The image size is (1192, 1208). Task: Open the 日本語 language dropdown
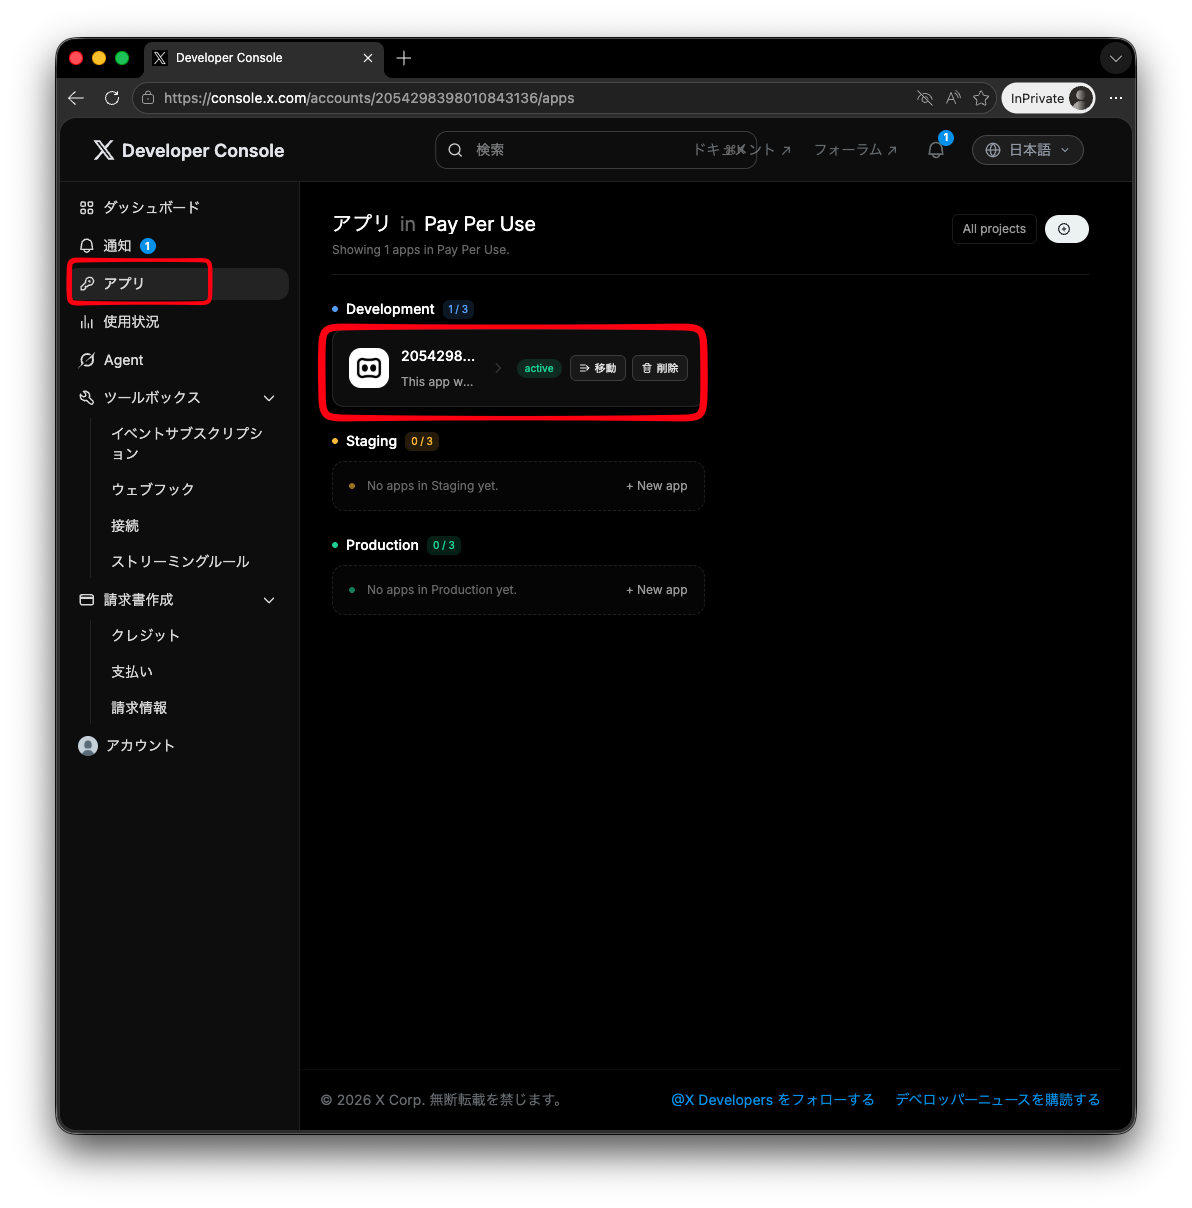click(1028, 150)
